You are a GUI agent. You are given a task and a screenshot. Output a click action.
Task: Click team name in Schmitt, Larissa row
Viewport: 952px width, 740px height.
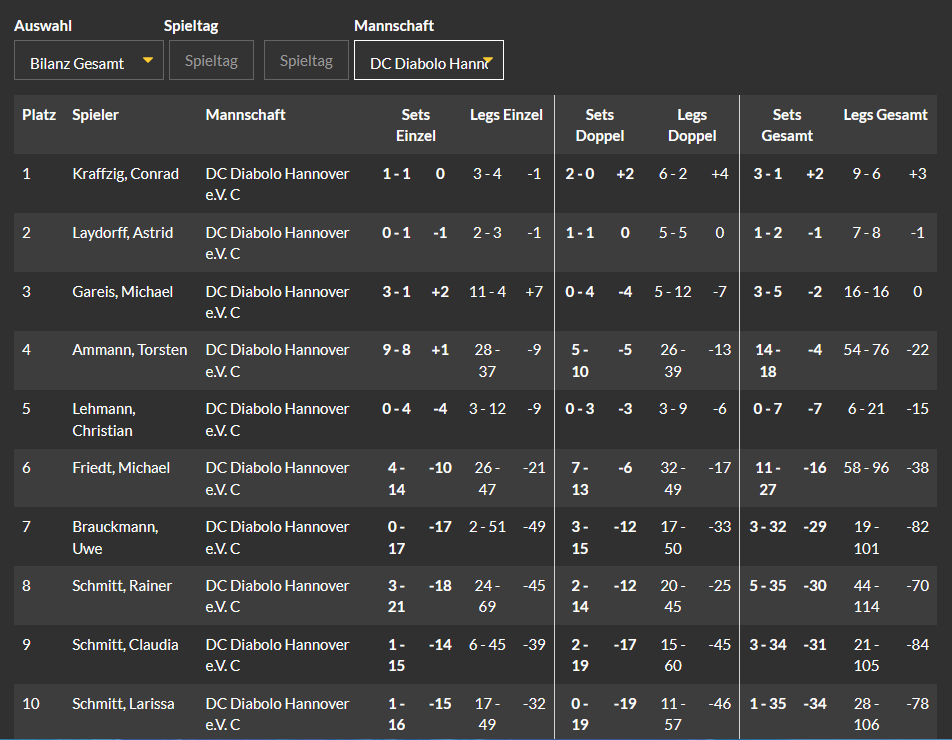(277, 714)
